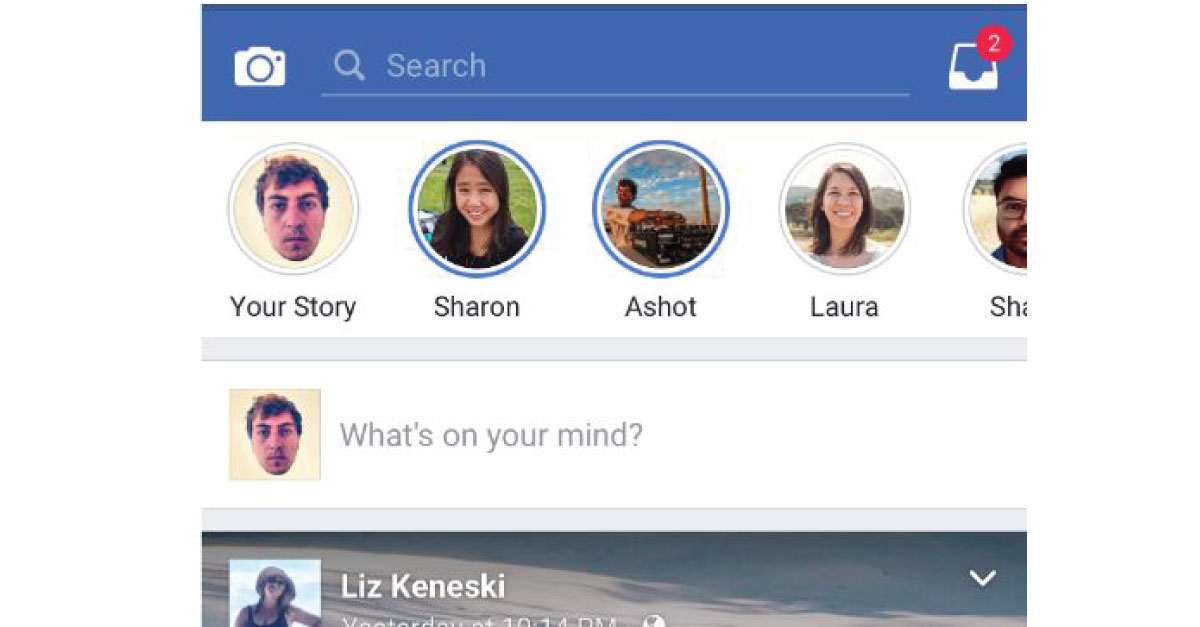Expand the post options chevron on Liz's post
Screen dimensions: 1200x627
(x=983, y=578)
